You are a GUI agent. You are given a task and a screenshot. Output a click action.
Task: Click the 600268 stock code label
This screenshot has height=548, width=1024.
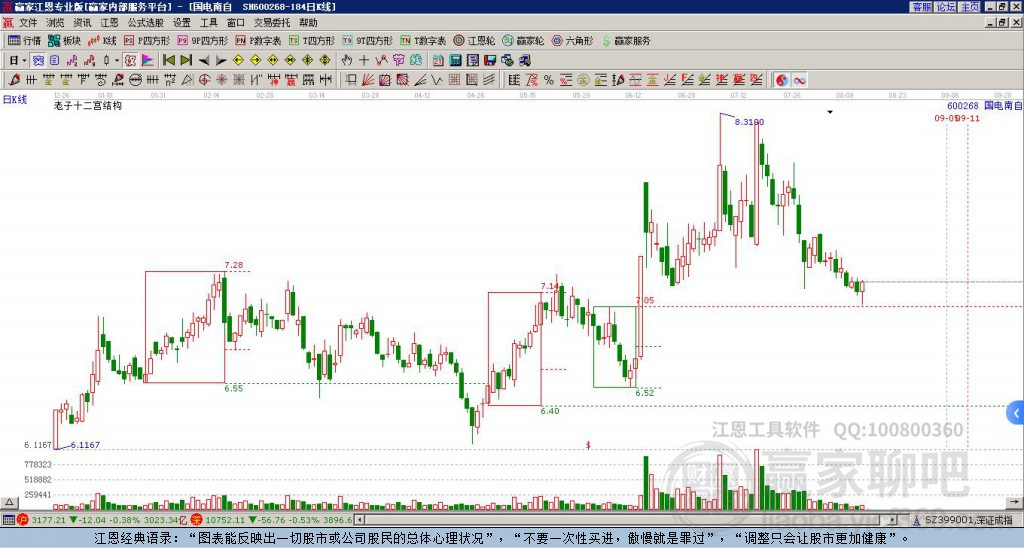[963, 105]
